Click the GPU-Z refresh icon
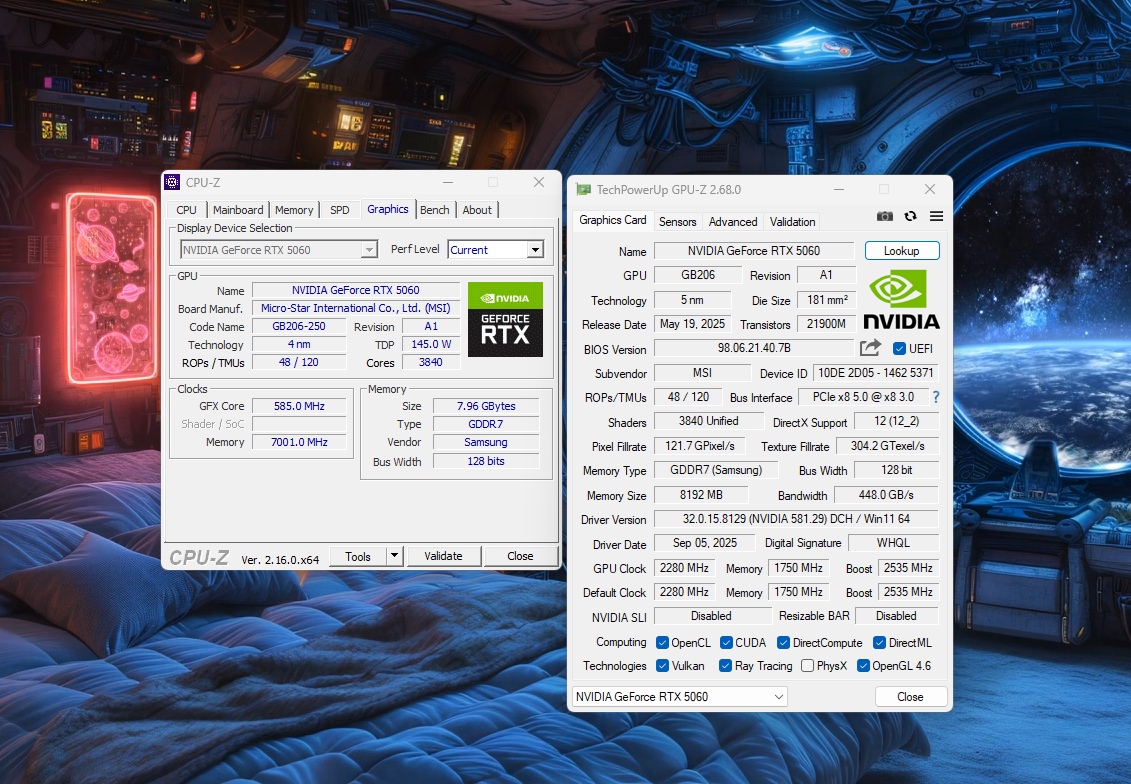Screen dimensions: 1131x784 [910, 216]
